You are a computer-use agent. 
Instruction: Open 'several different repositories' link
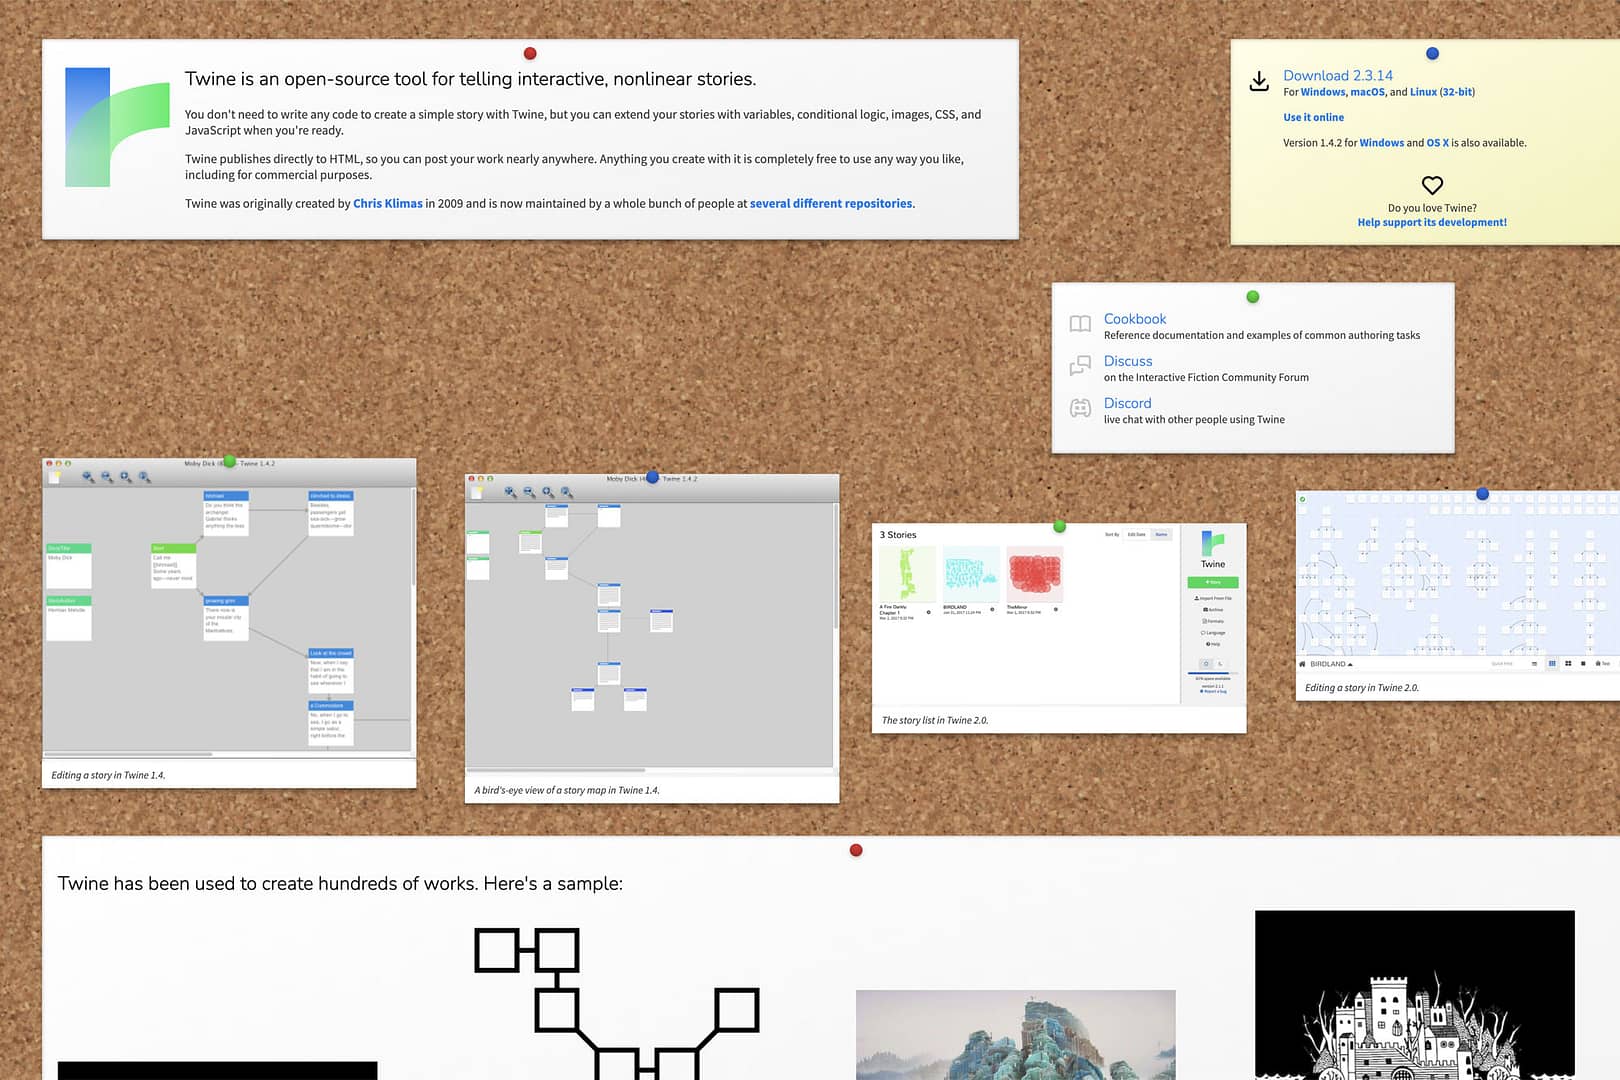pos(831,204)
